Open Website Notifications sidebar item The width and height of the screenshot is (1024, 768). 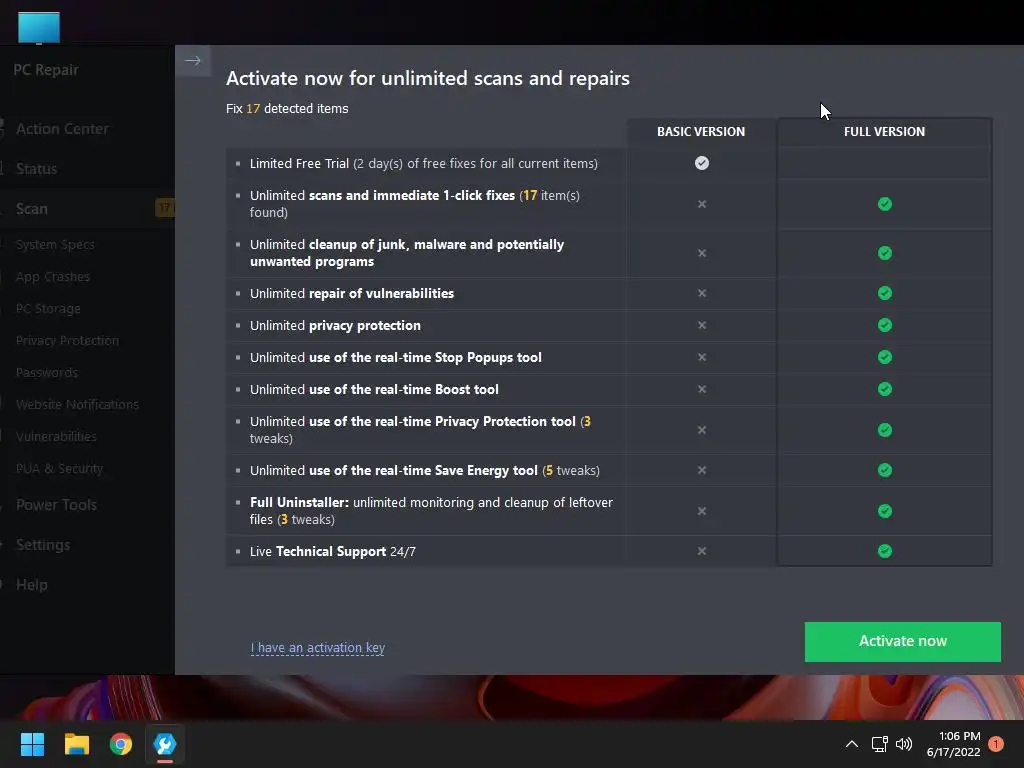pos(77,404)
